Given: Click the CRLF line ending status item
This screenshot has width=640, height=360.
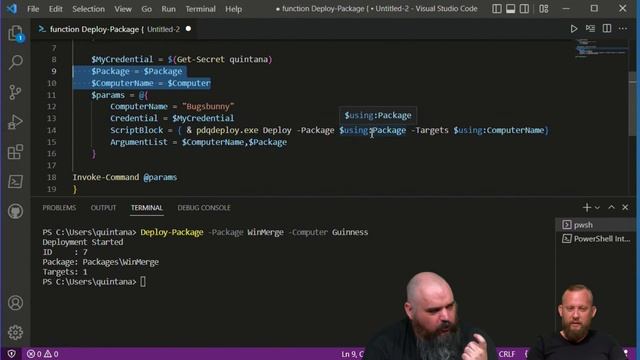Looking at the screenshot, I should (507, 354).
